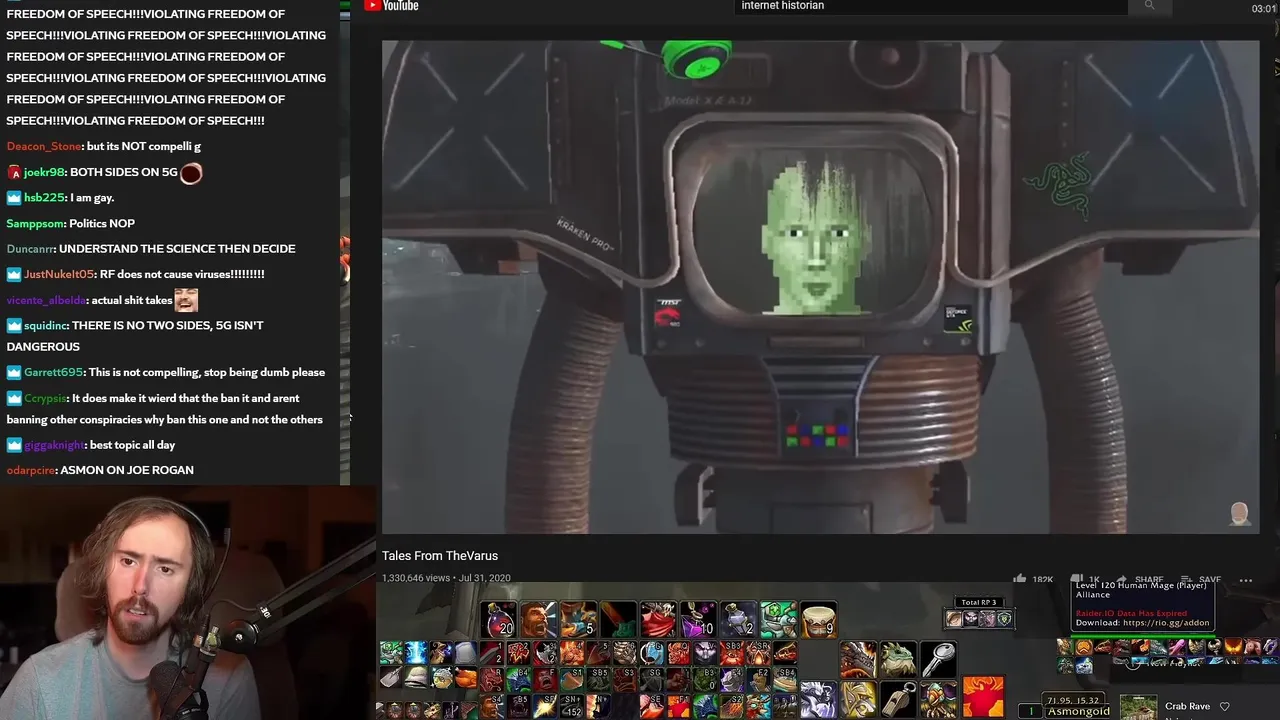Click username Garrett695 in chat
1280x720 pixels.
54,372
